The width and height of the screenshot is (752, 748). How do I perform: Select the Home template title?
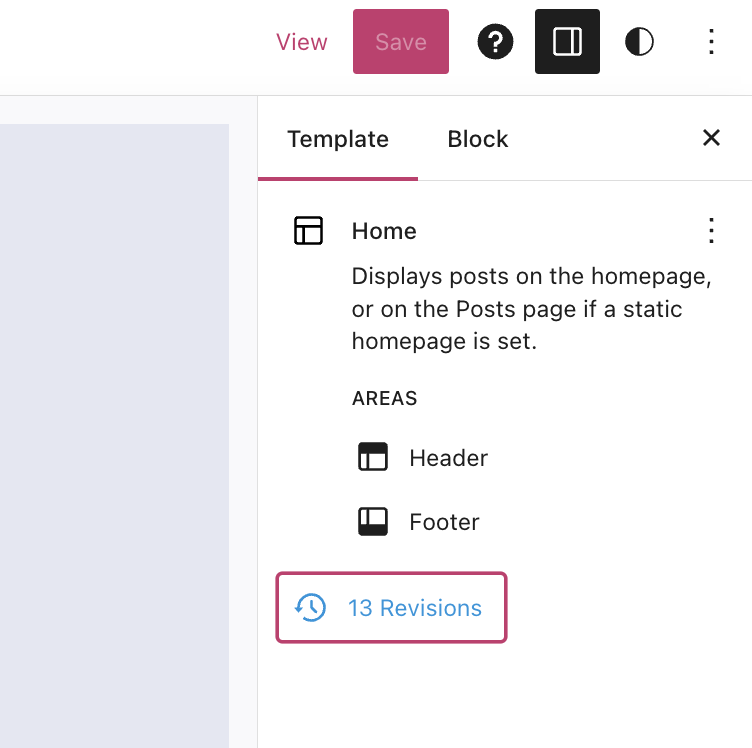384,231
